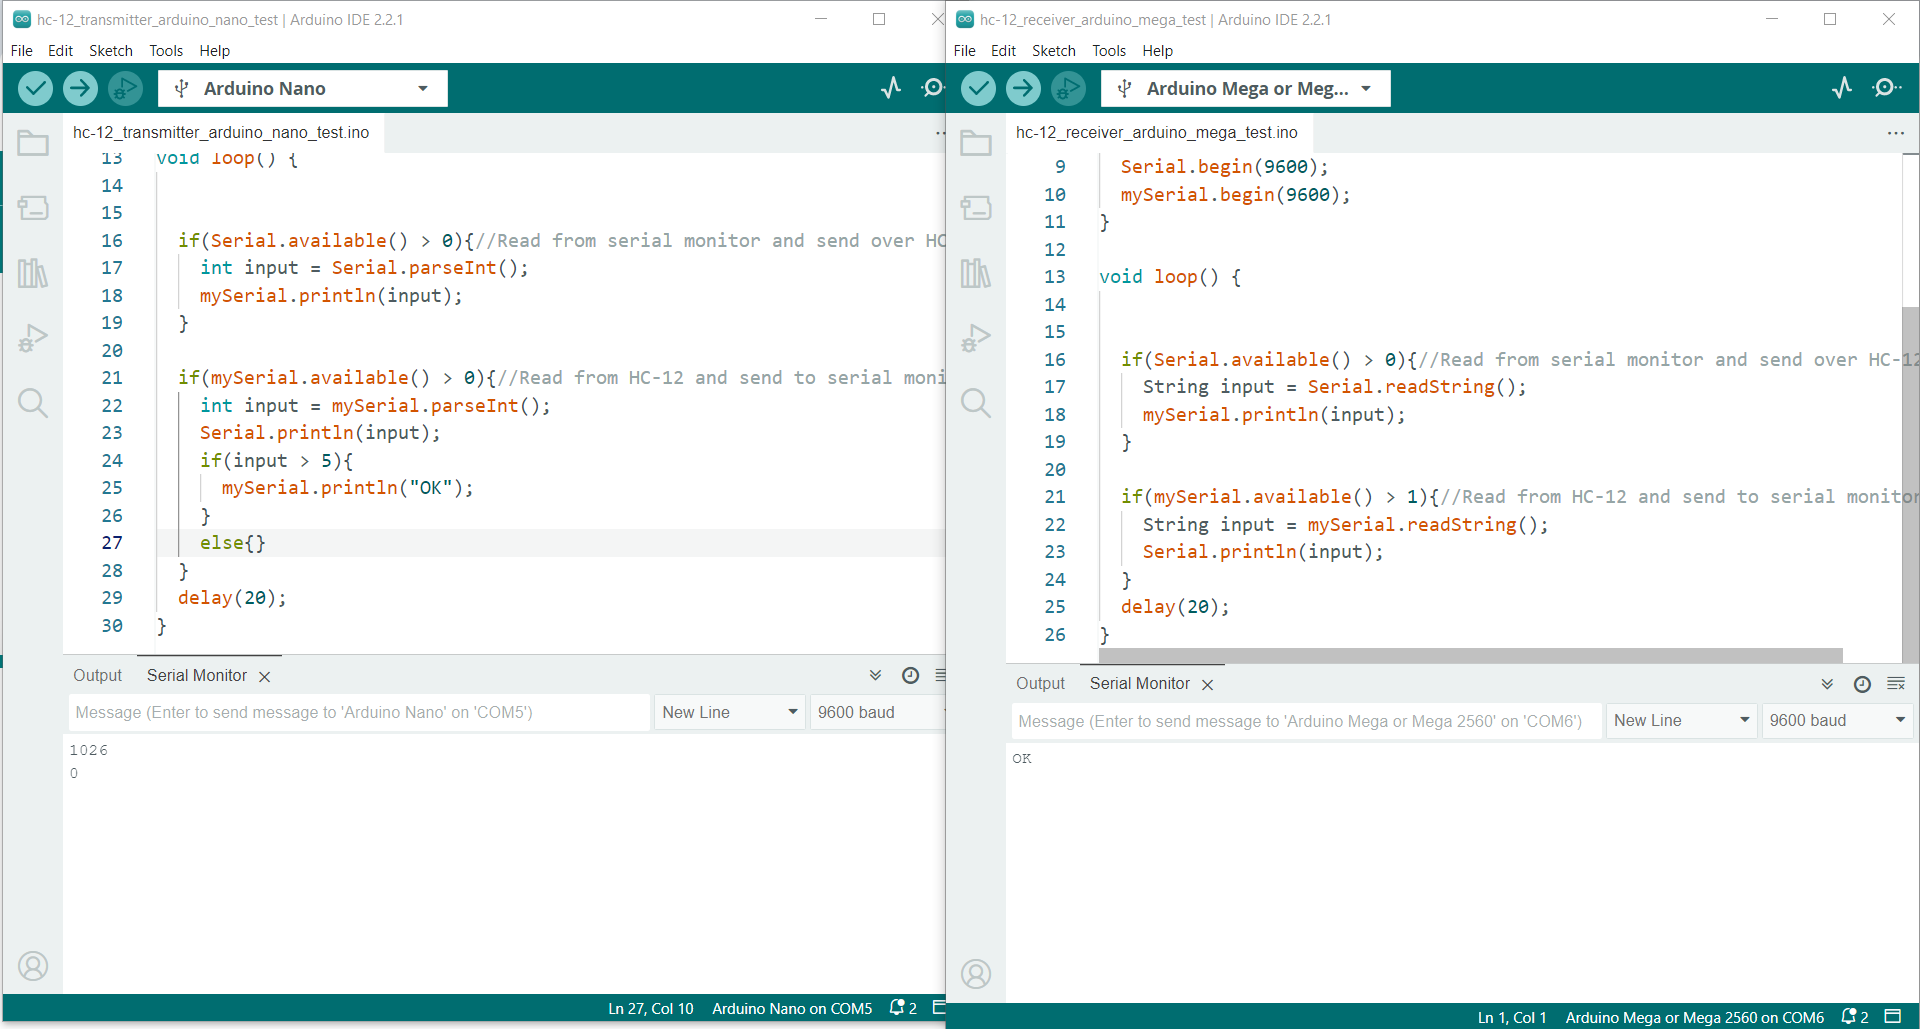Upload sketch to the Arduino Mega board
The width and height of the screenshot is (1920, 1029).
1023,89
